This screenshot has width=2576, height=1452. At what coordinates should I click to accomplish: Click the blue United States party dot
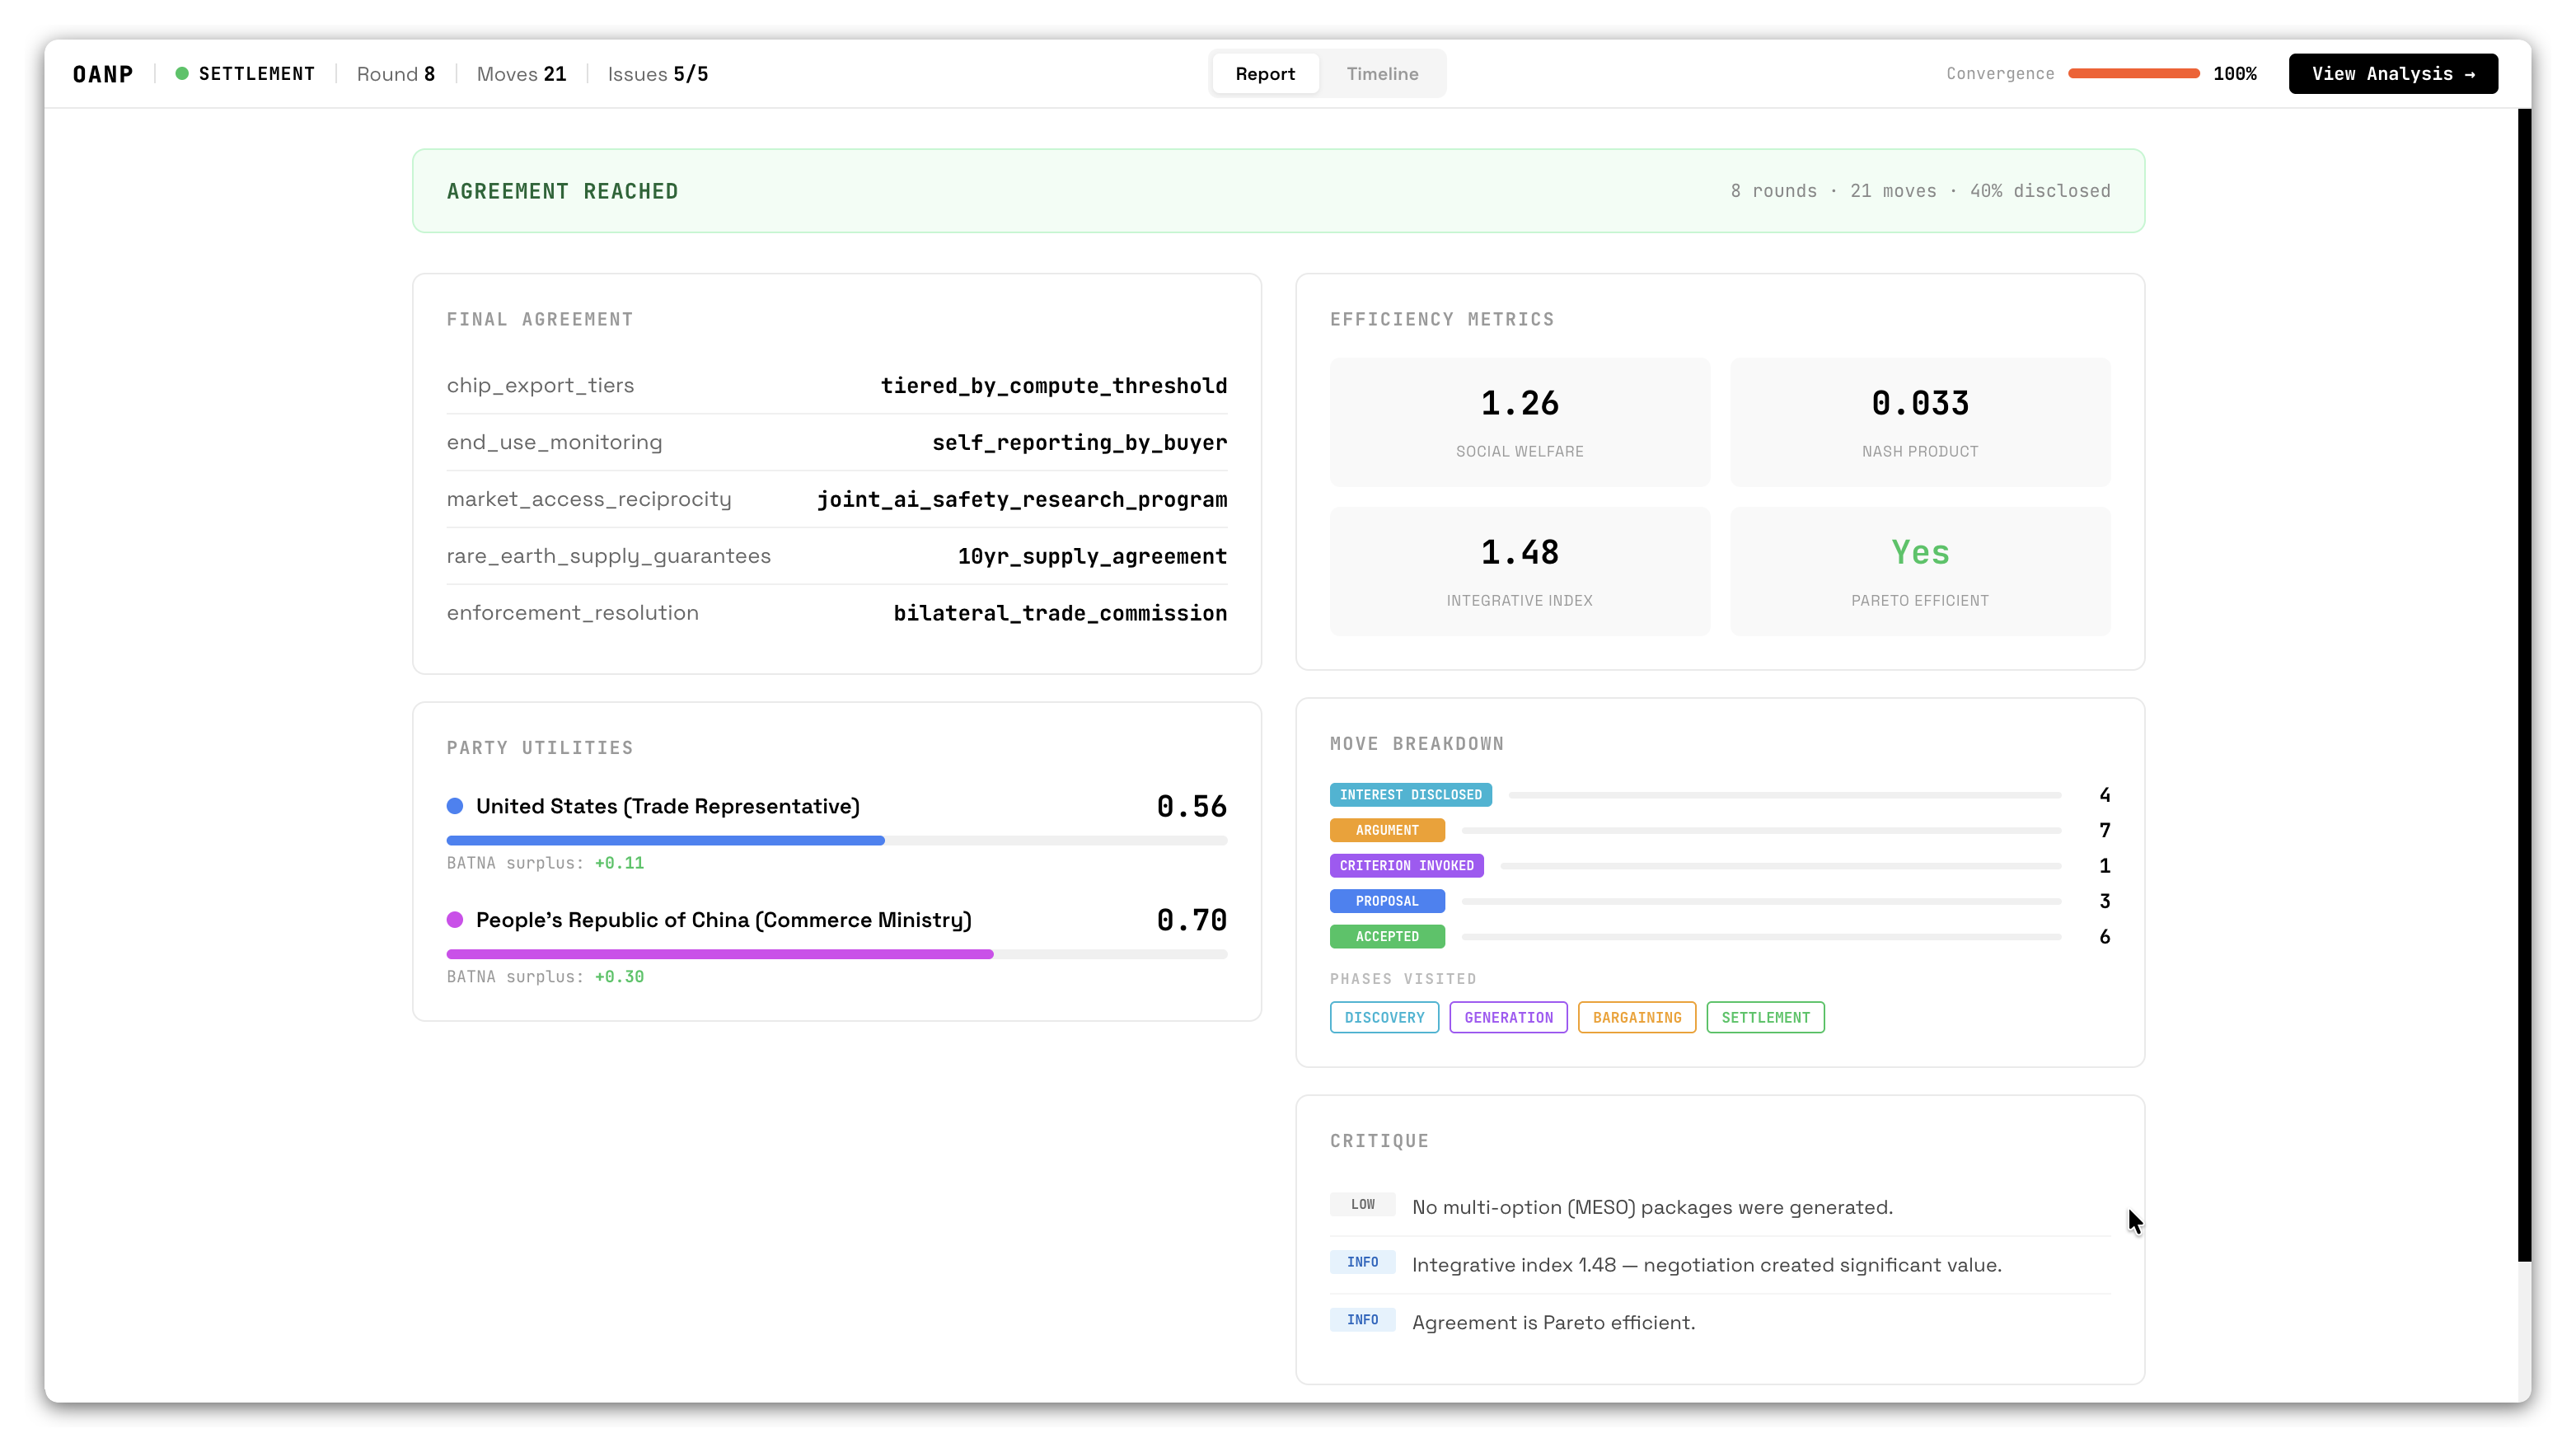[455, 806]
